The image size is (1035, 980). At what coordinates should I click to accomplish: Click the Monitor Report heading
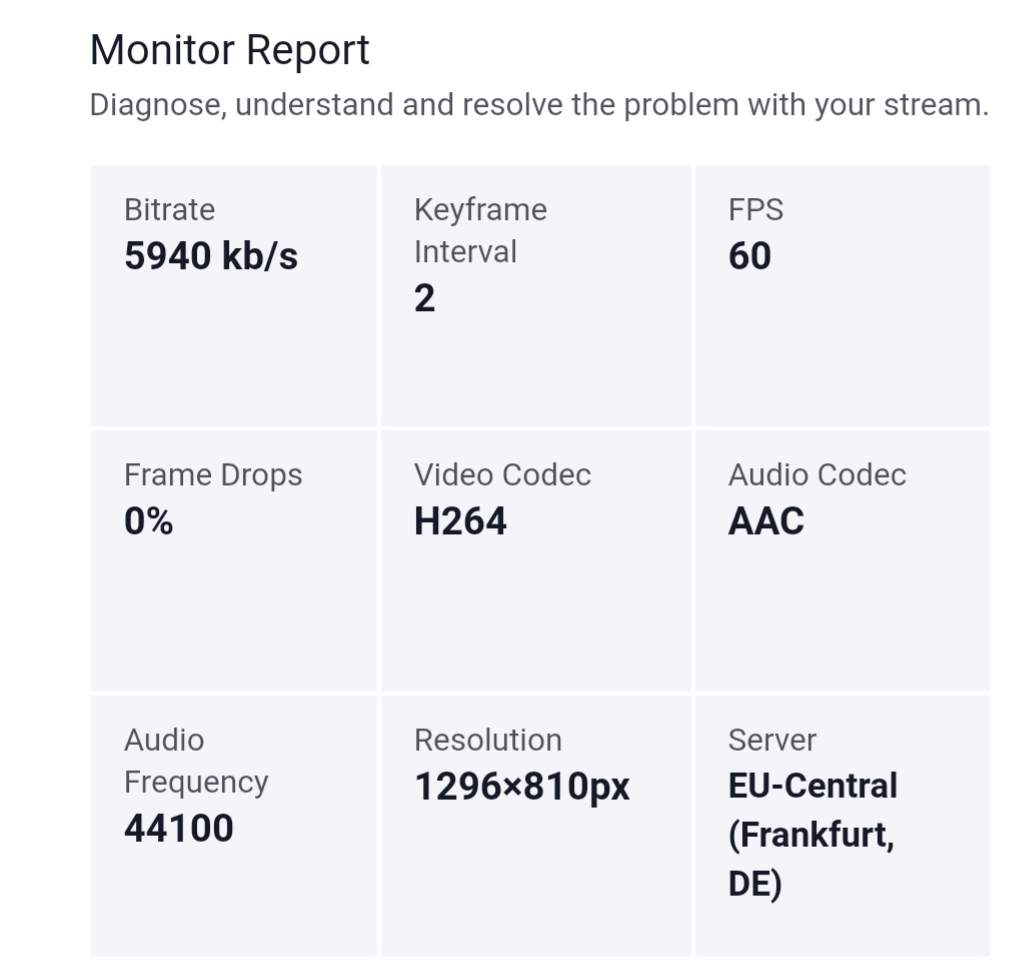tap(230, 50)
